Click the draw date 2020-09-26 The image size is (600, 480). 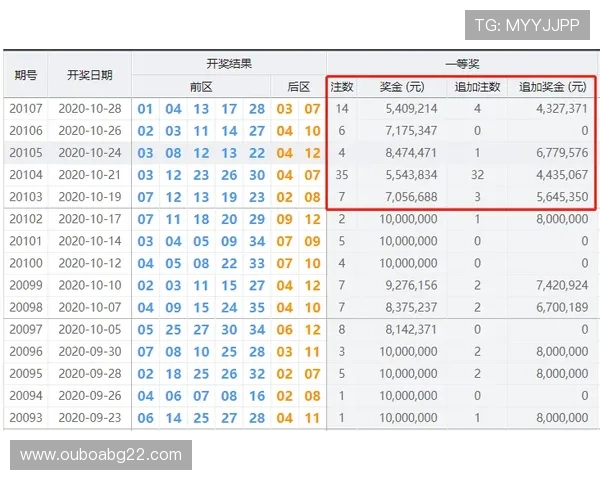(x=90, y=395)
